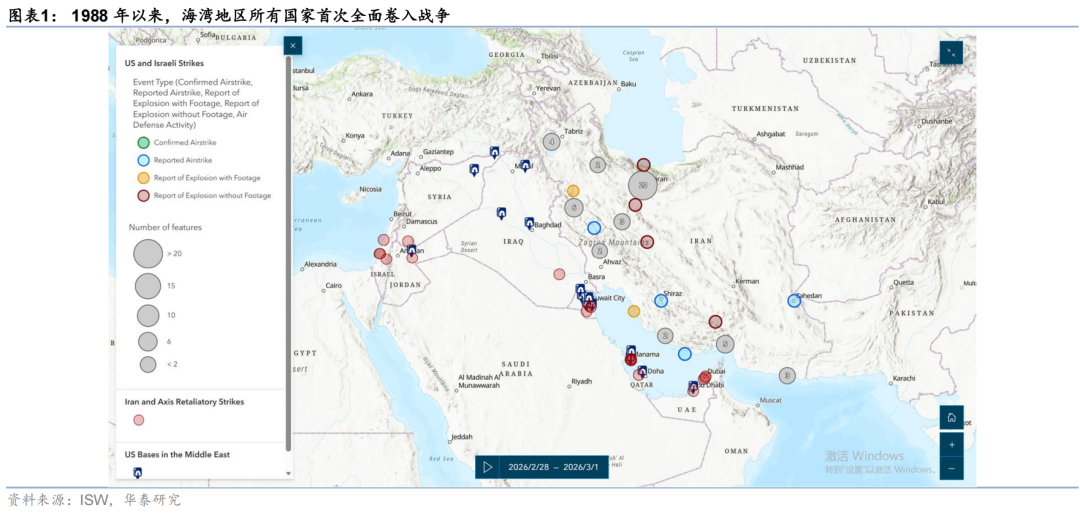
Task: Click the legend panel vertical scrollbar
Action: [289, 250]
